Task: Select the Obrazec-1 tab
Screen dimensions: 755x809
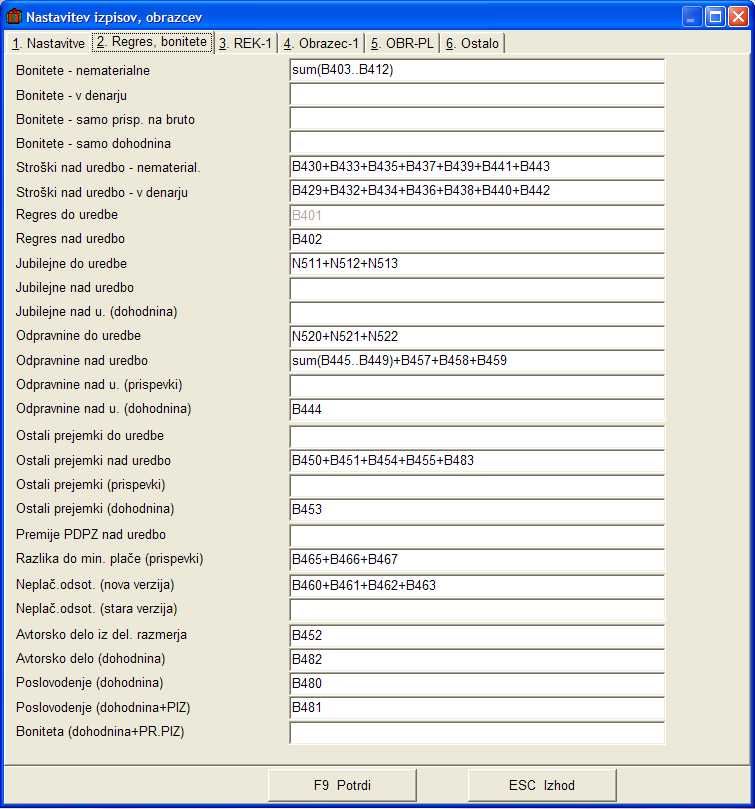Action: pyautogui.click(x=321, y=43)
